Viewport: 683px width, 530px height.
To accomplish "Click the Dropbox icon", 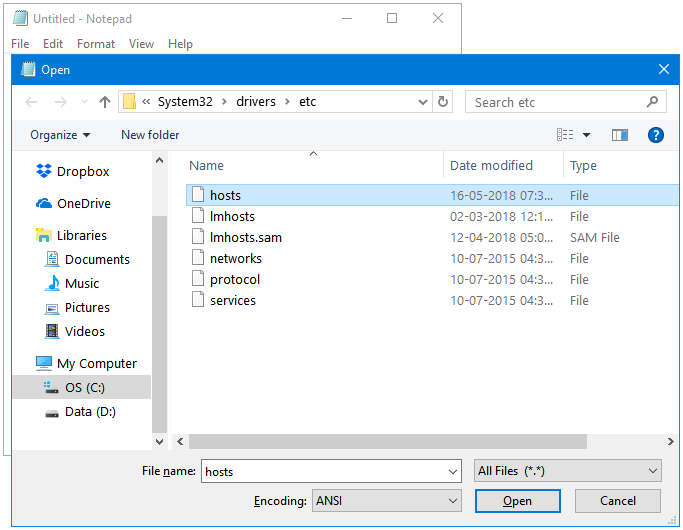I will 44,171.
